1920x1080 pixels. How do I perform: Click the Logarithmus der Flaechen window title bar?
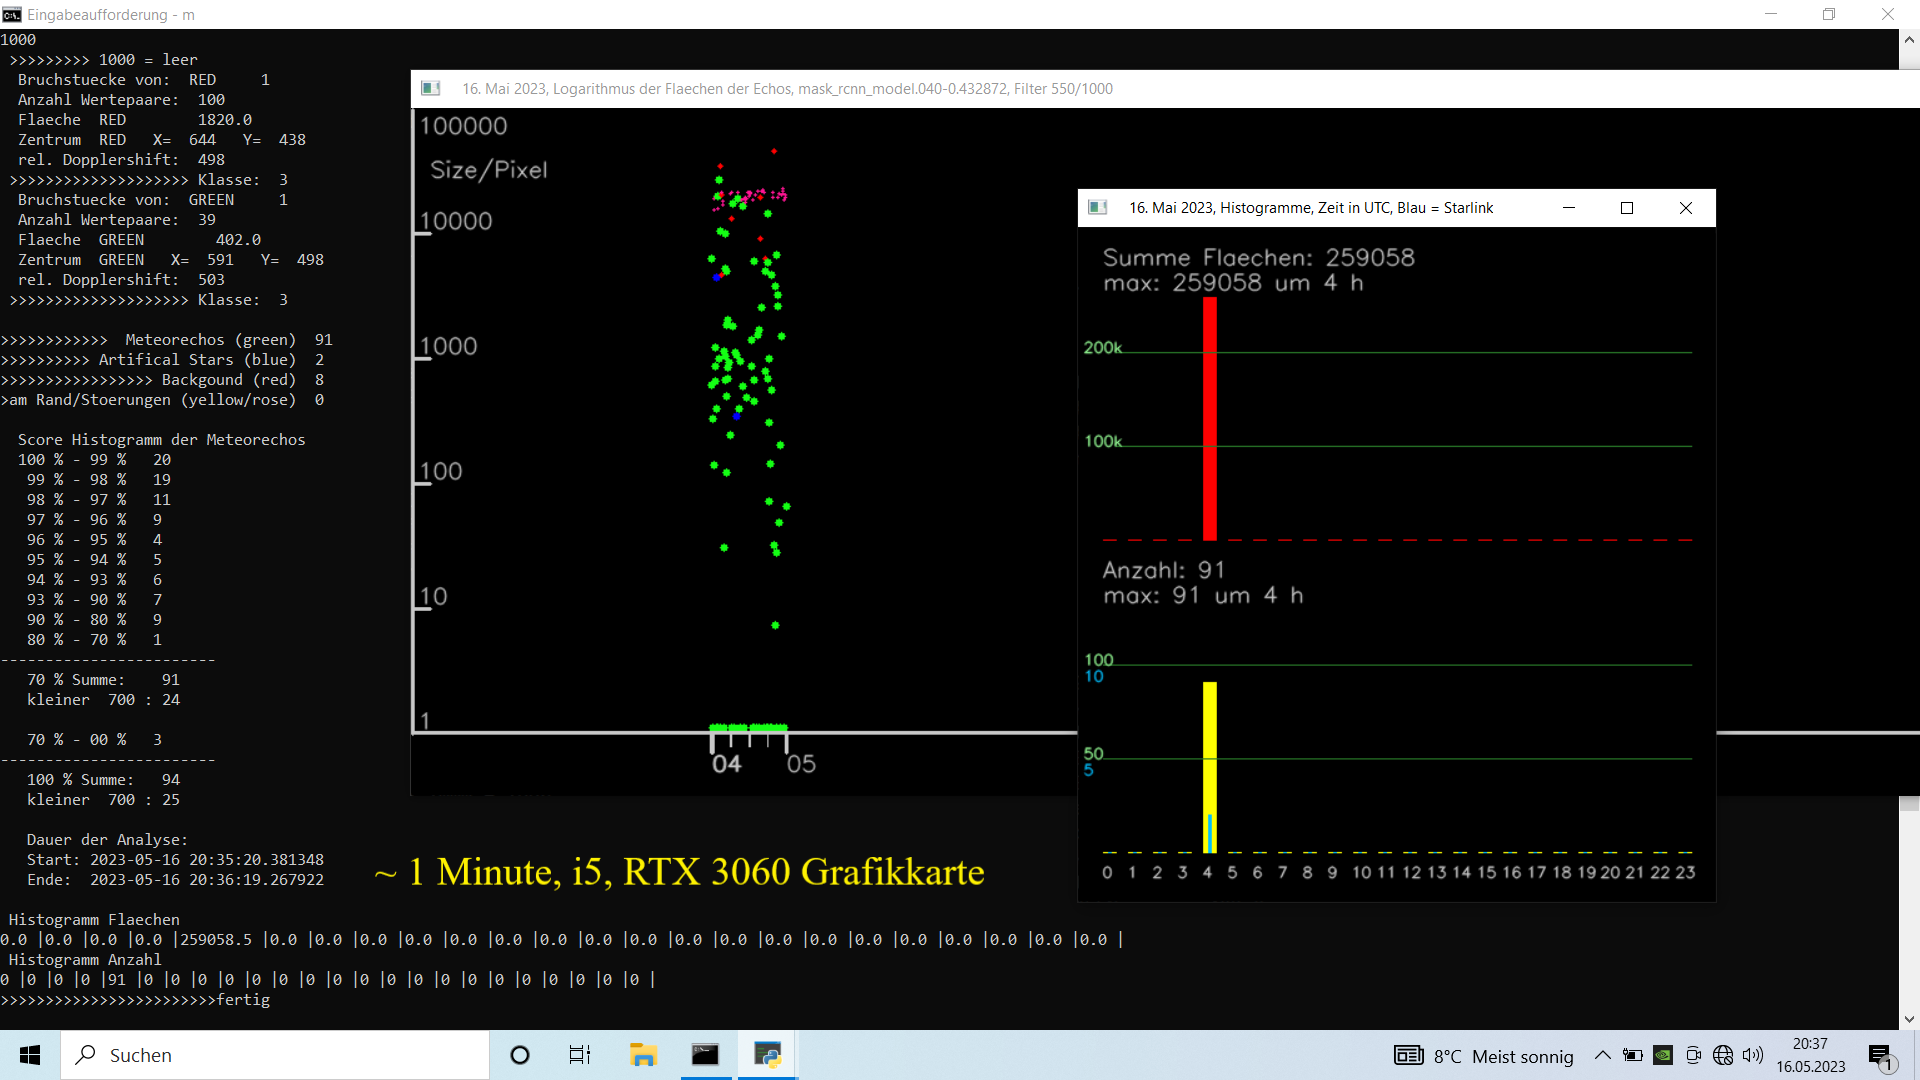[1165, 88]
